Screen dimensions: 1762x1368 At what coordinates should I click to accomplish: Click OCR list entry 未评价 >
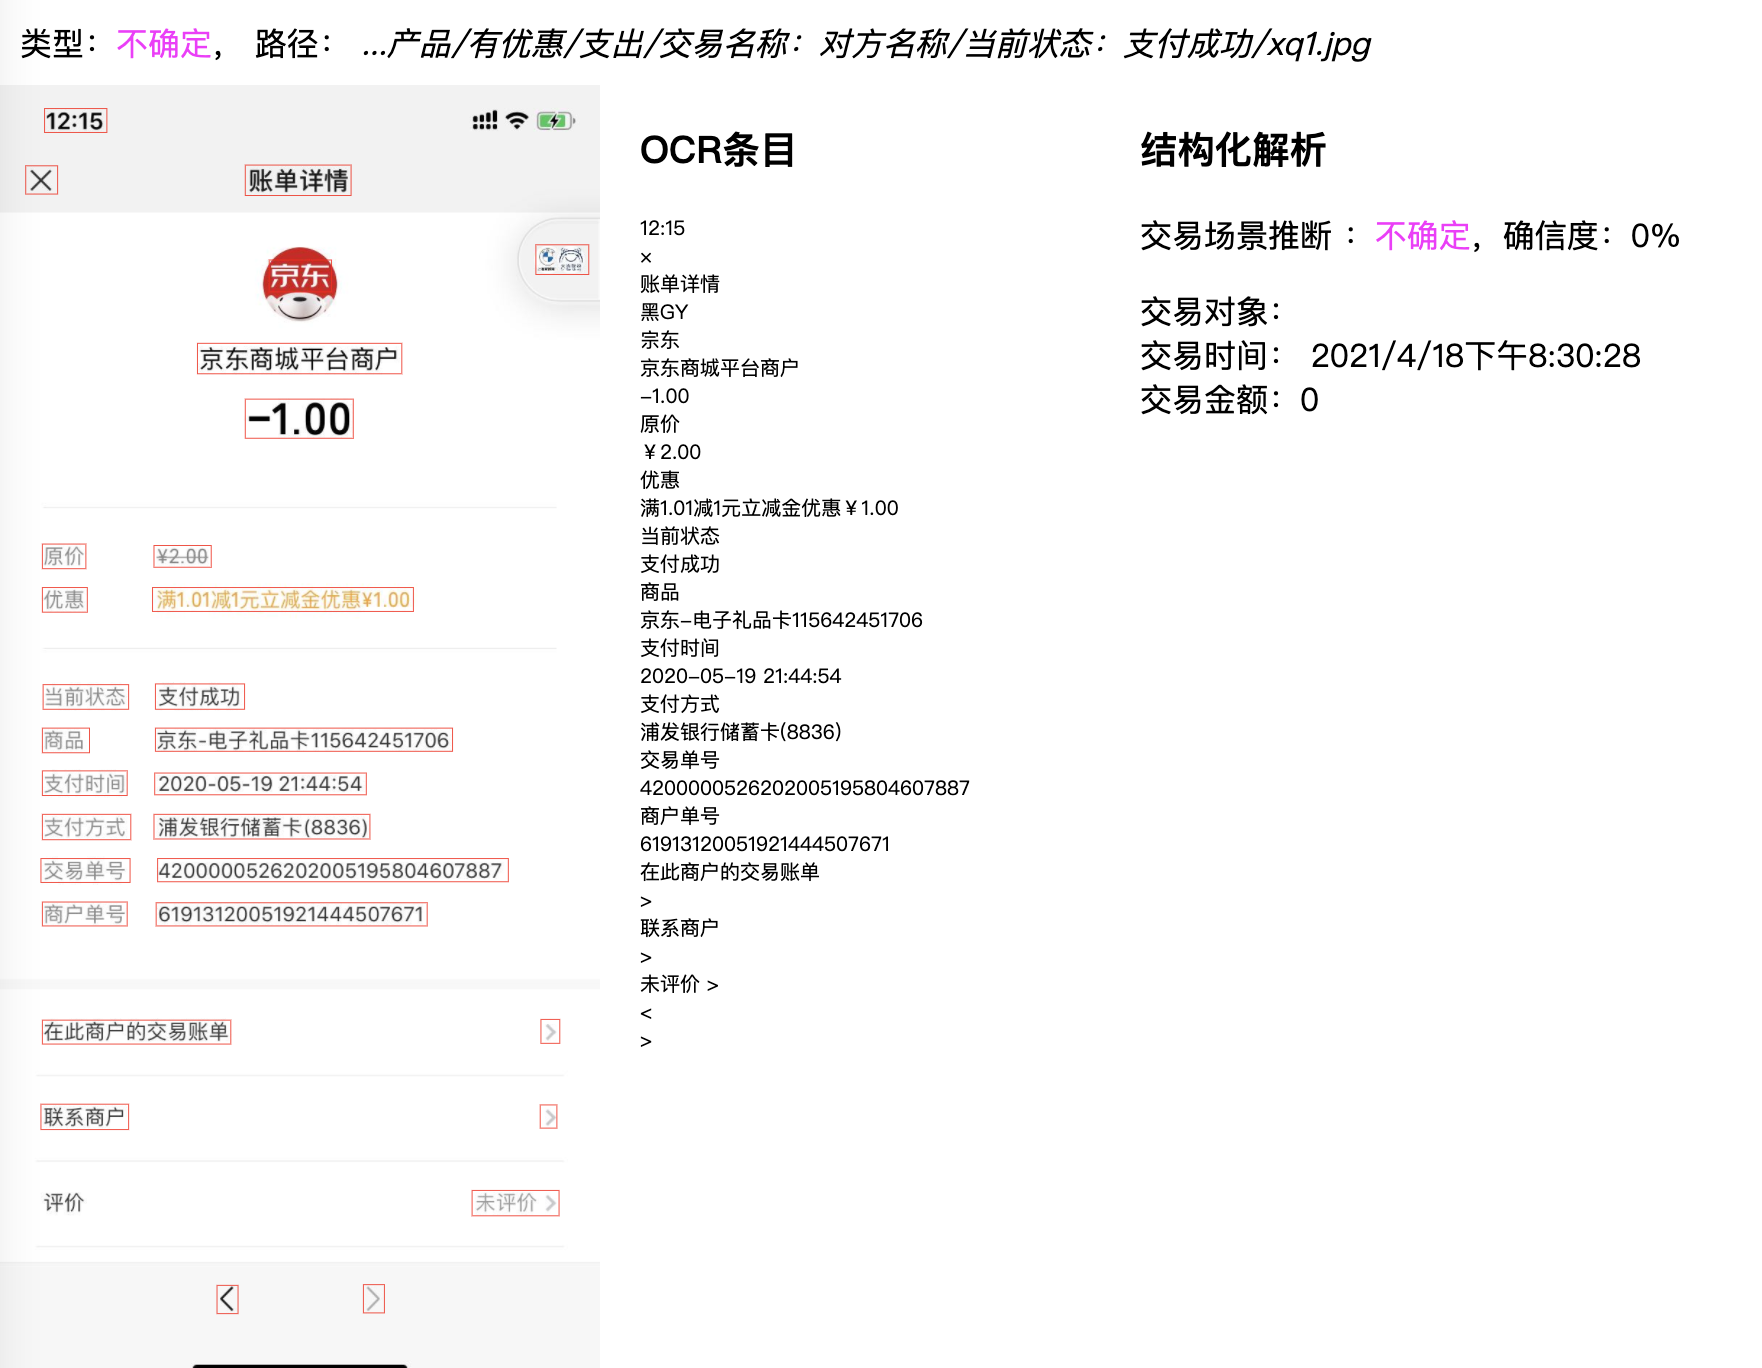679,984
